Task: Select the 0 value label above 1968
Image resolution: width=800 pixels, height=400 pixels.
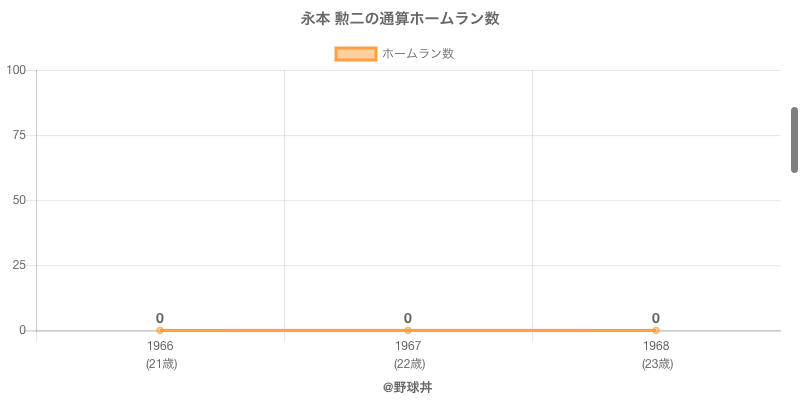Action: pos(656,318)
